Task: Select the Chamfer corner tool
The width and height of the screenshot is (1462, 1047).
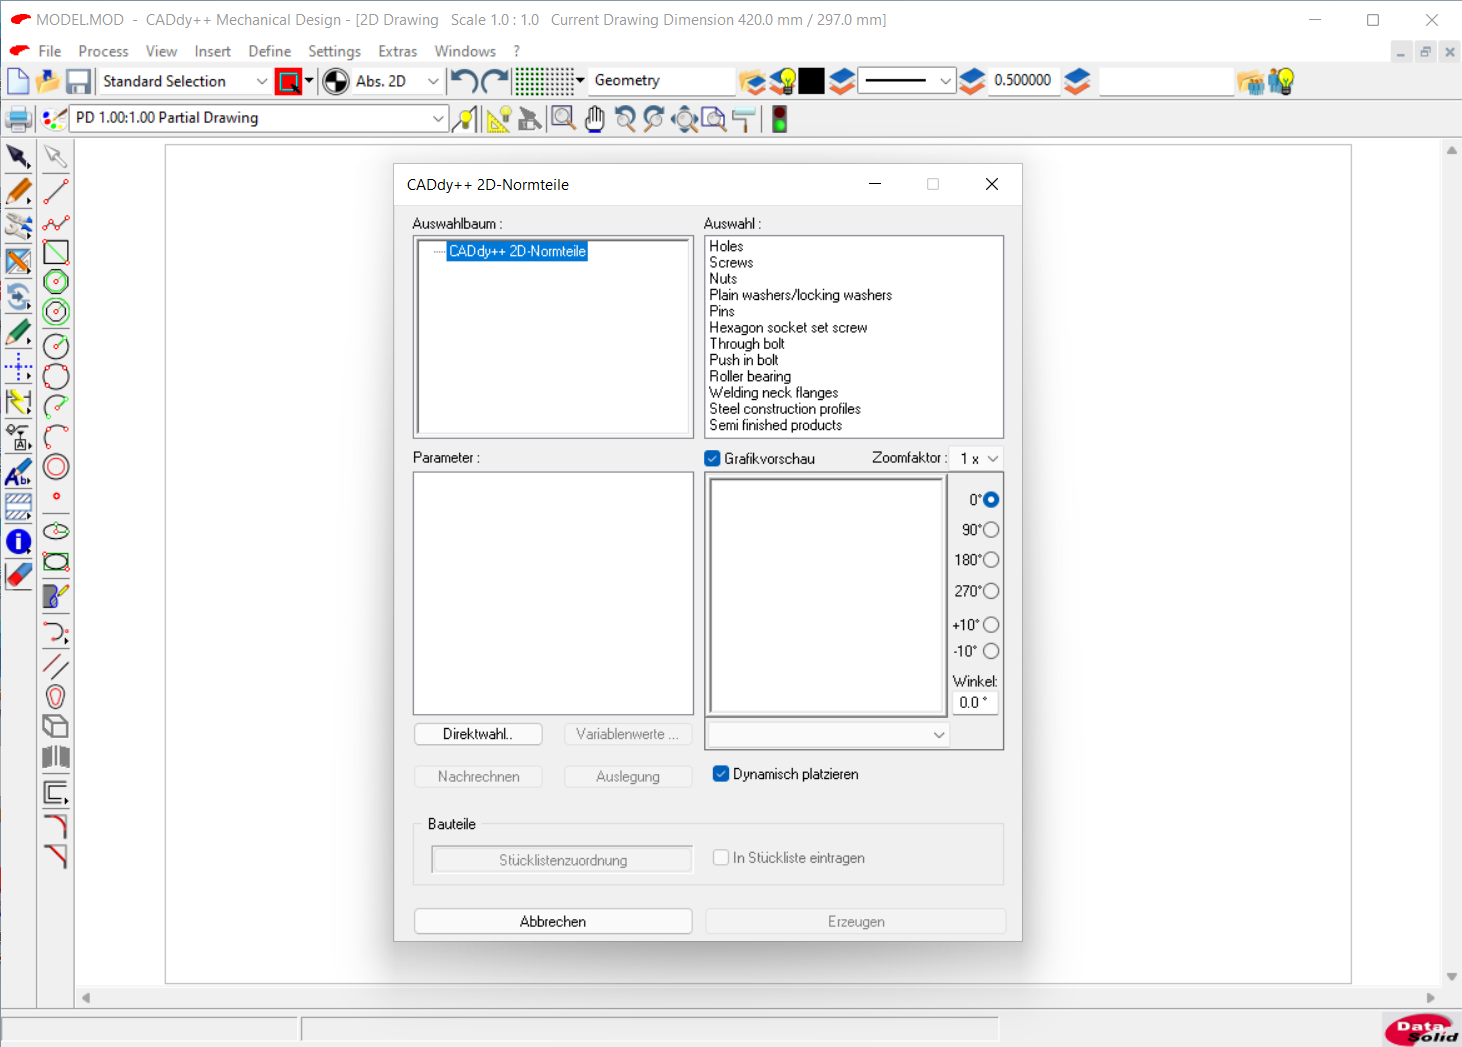Action: [56, 856]
